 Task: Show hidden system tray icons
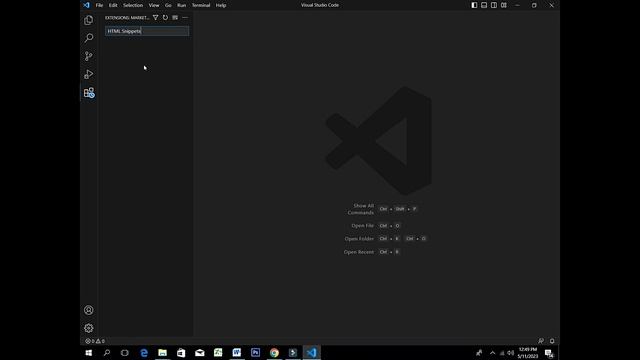coord(492,353)
